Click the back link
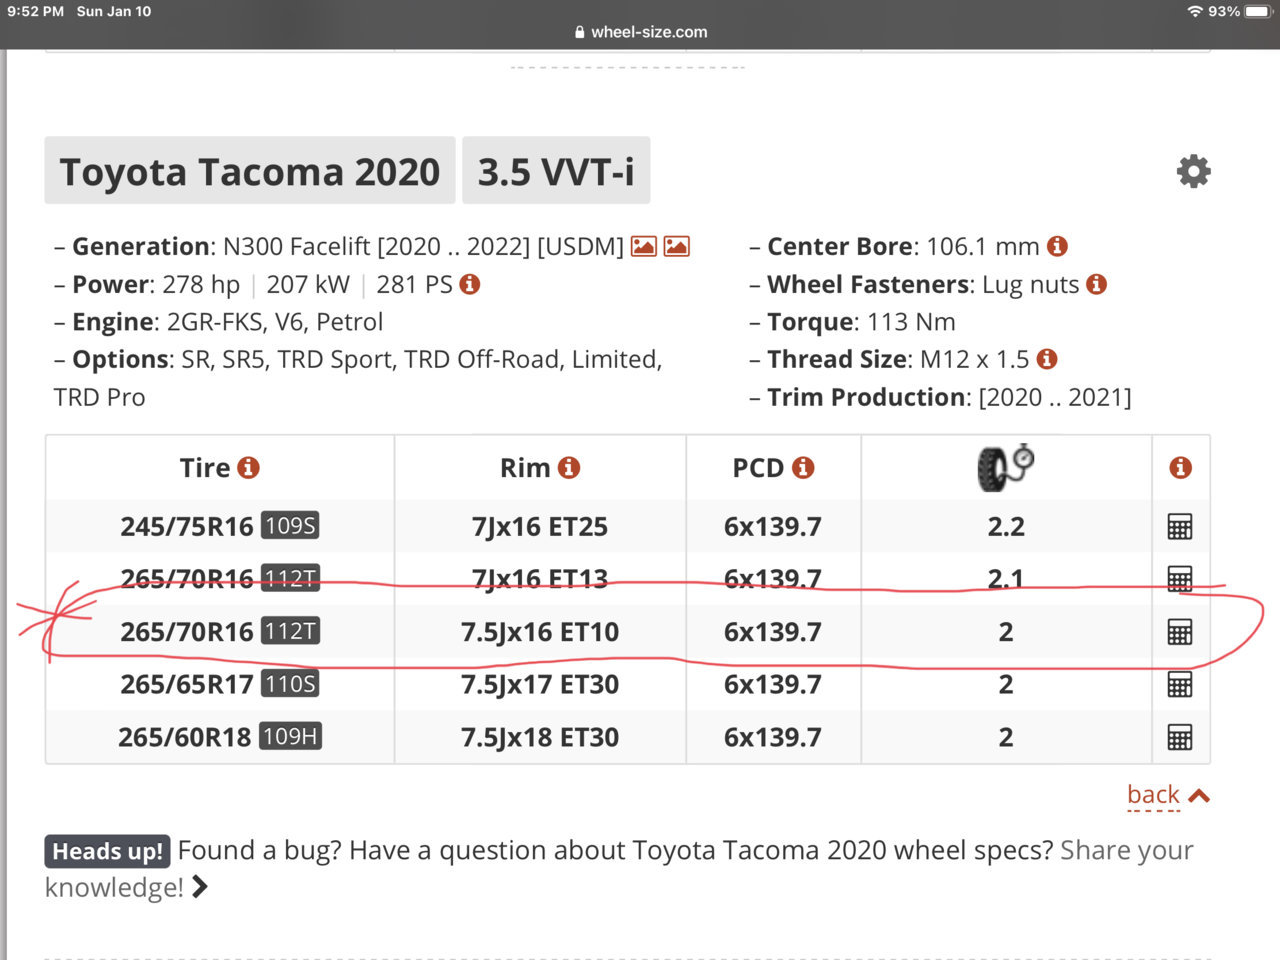 pos(1153,795)
